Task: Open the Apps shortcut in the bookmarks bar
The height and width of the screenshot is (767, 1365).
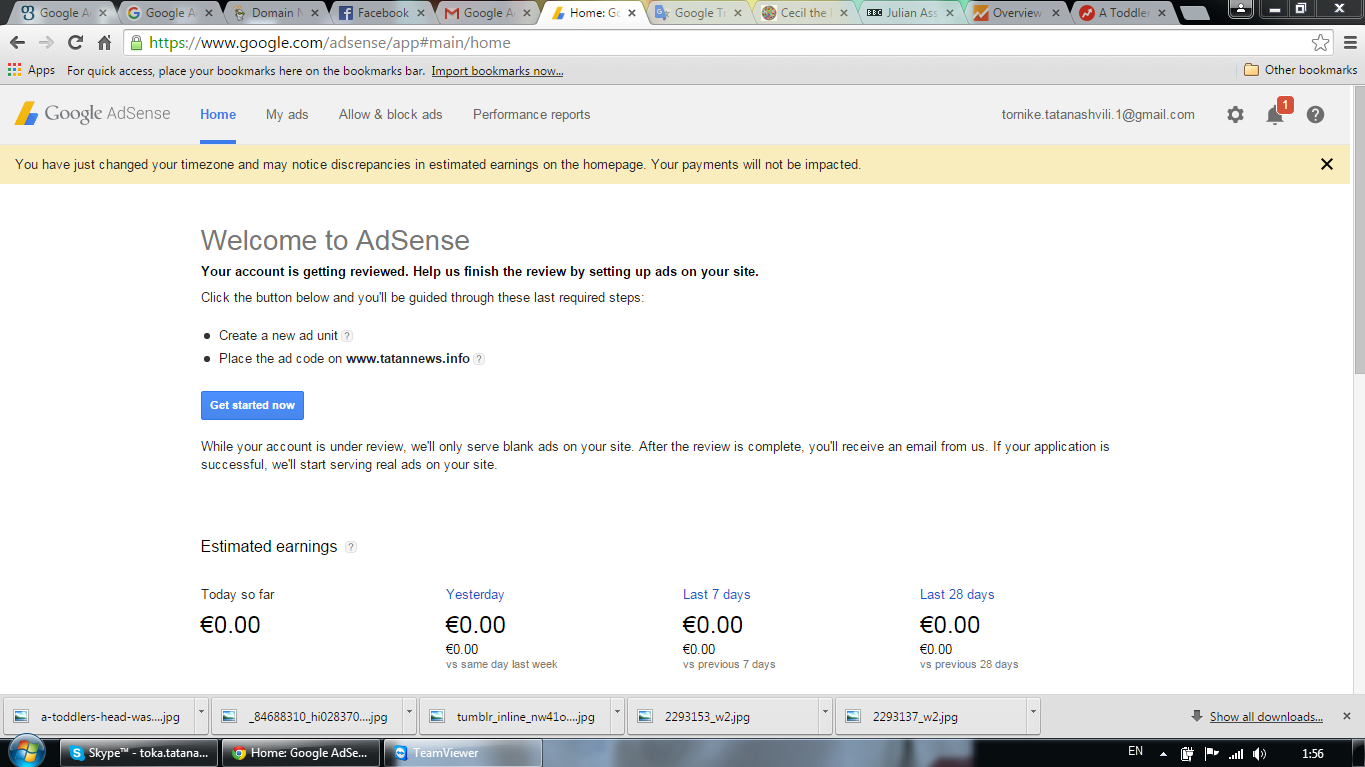Action: coord(31,70)
